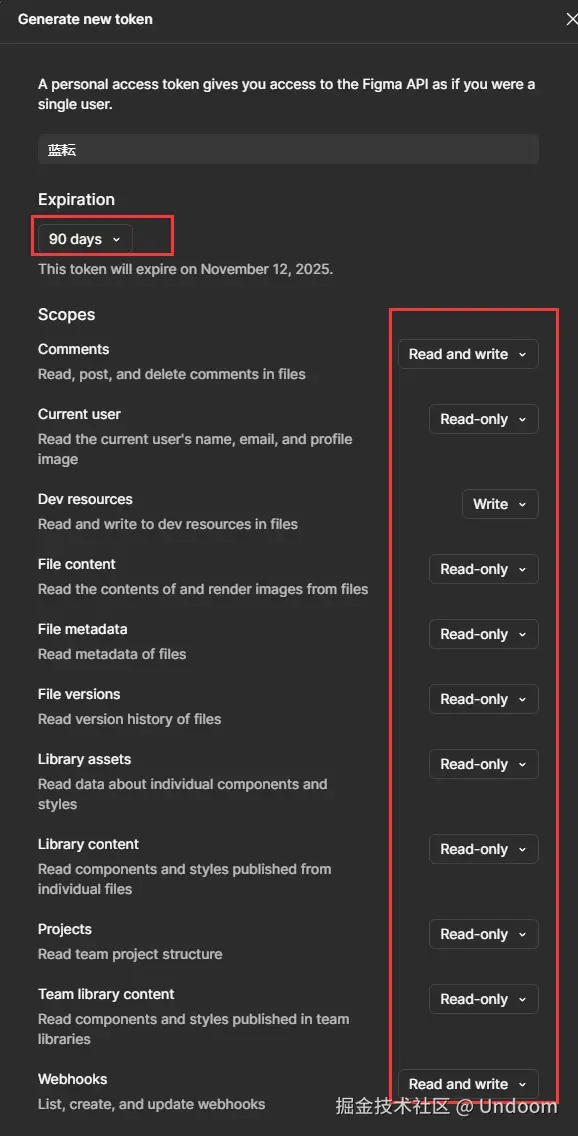Click the chevron on File versions Read-only

[x=522, y=700]
